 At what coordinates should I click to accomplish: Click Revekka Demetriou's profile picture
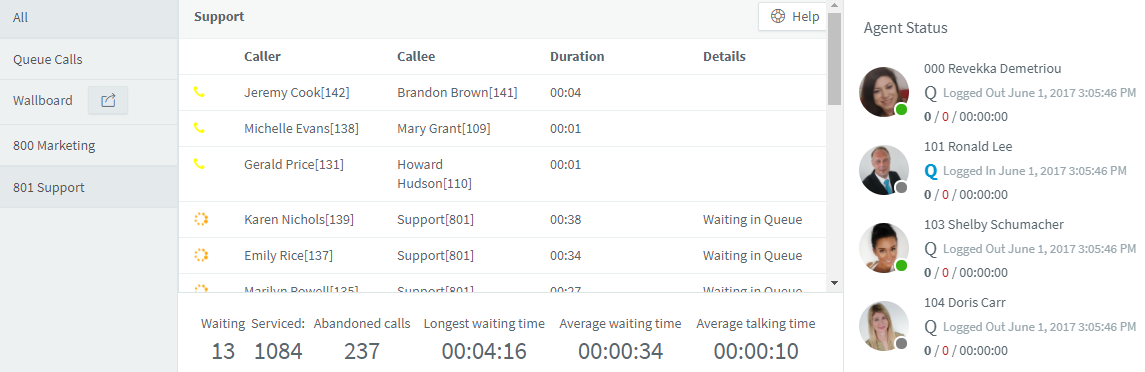884,91
